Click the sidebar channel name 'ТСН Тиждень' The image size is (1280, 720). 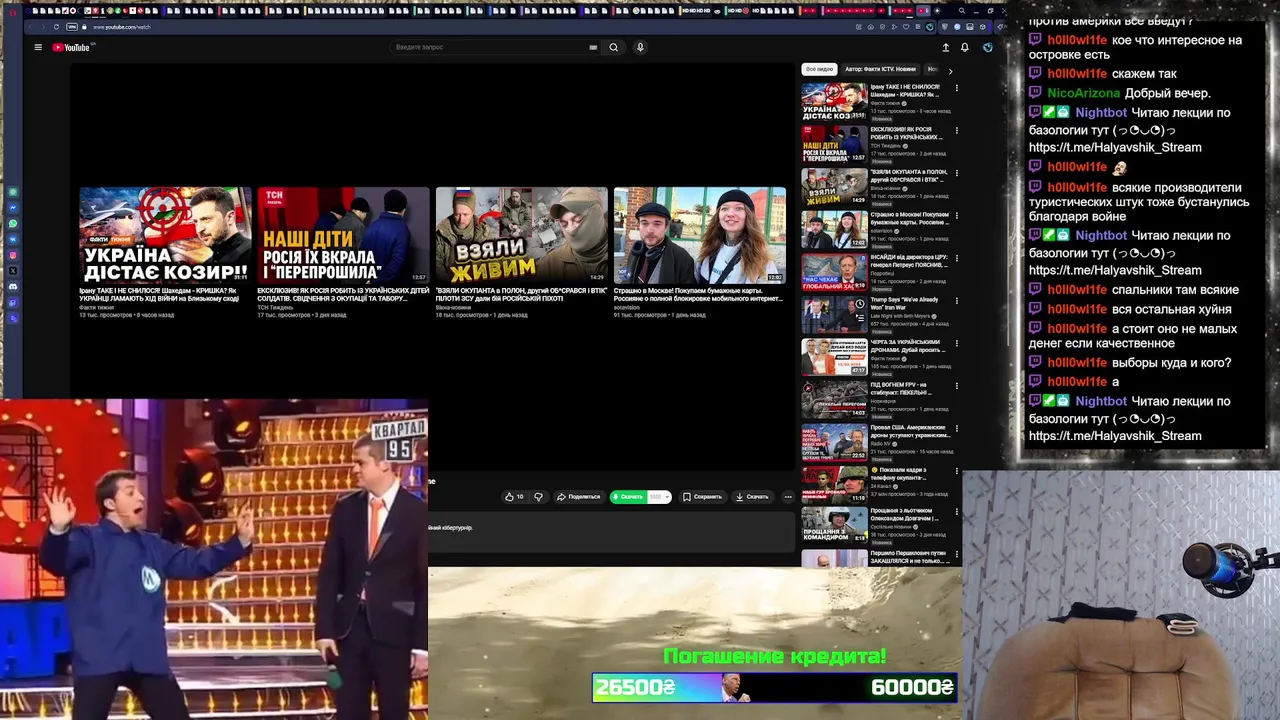[885, 146]
